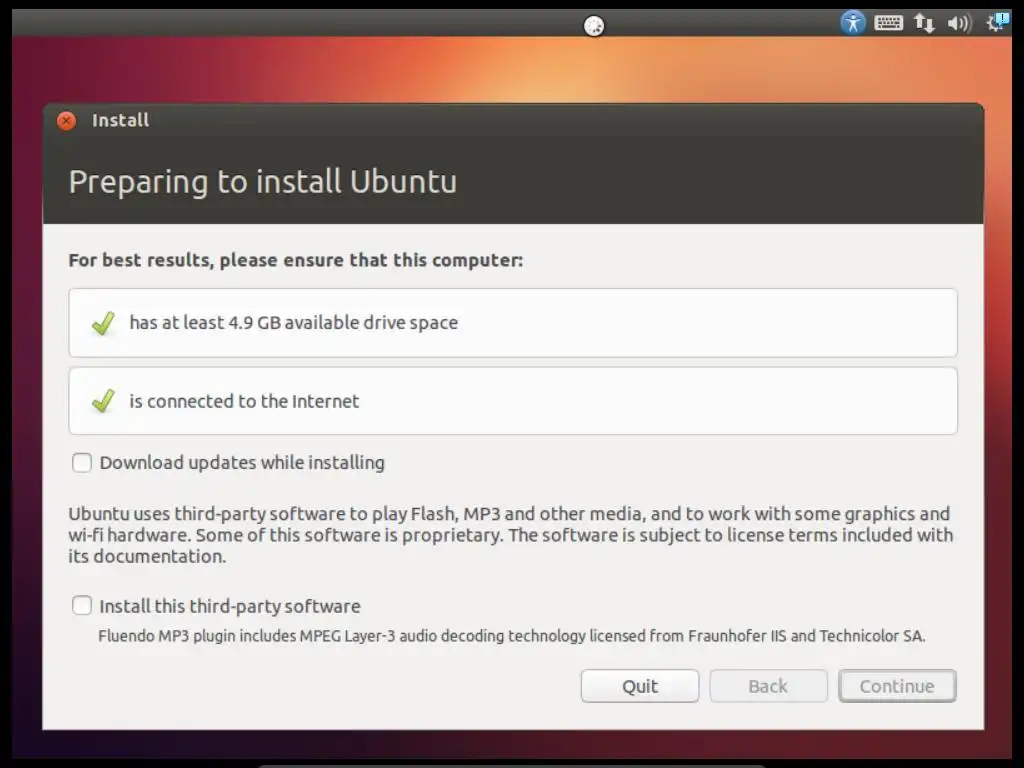
Task: Go to the previous step with Back
Action: pyautogui.click(x=768, y=686)
